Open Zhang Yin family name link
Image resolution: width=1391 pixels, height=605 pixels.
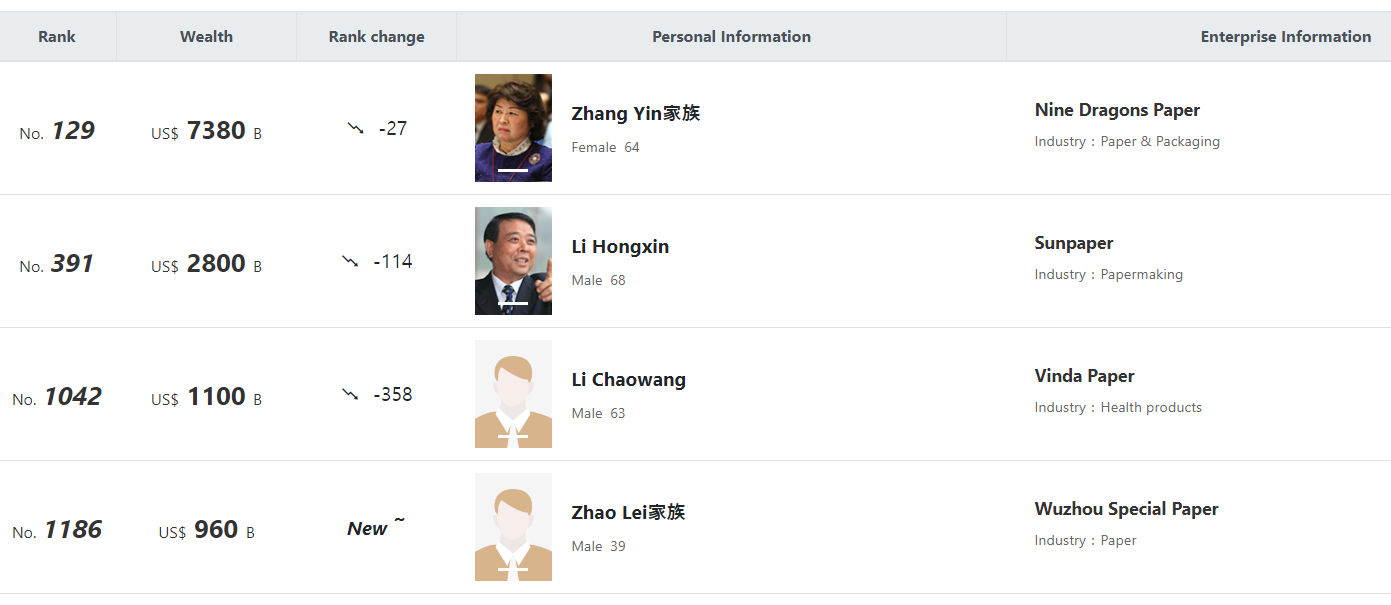point(635,114)
